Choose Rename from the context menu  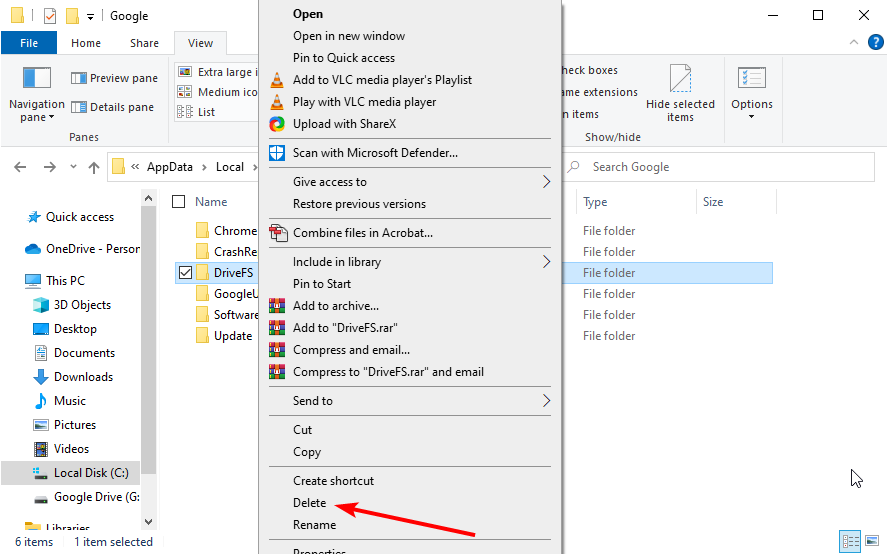tap(314, 525)
